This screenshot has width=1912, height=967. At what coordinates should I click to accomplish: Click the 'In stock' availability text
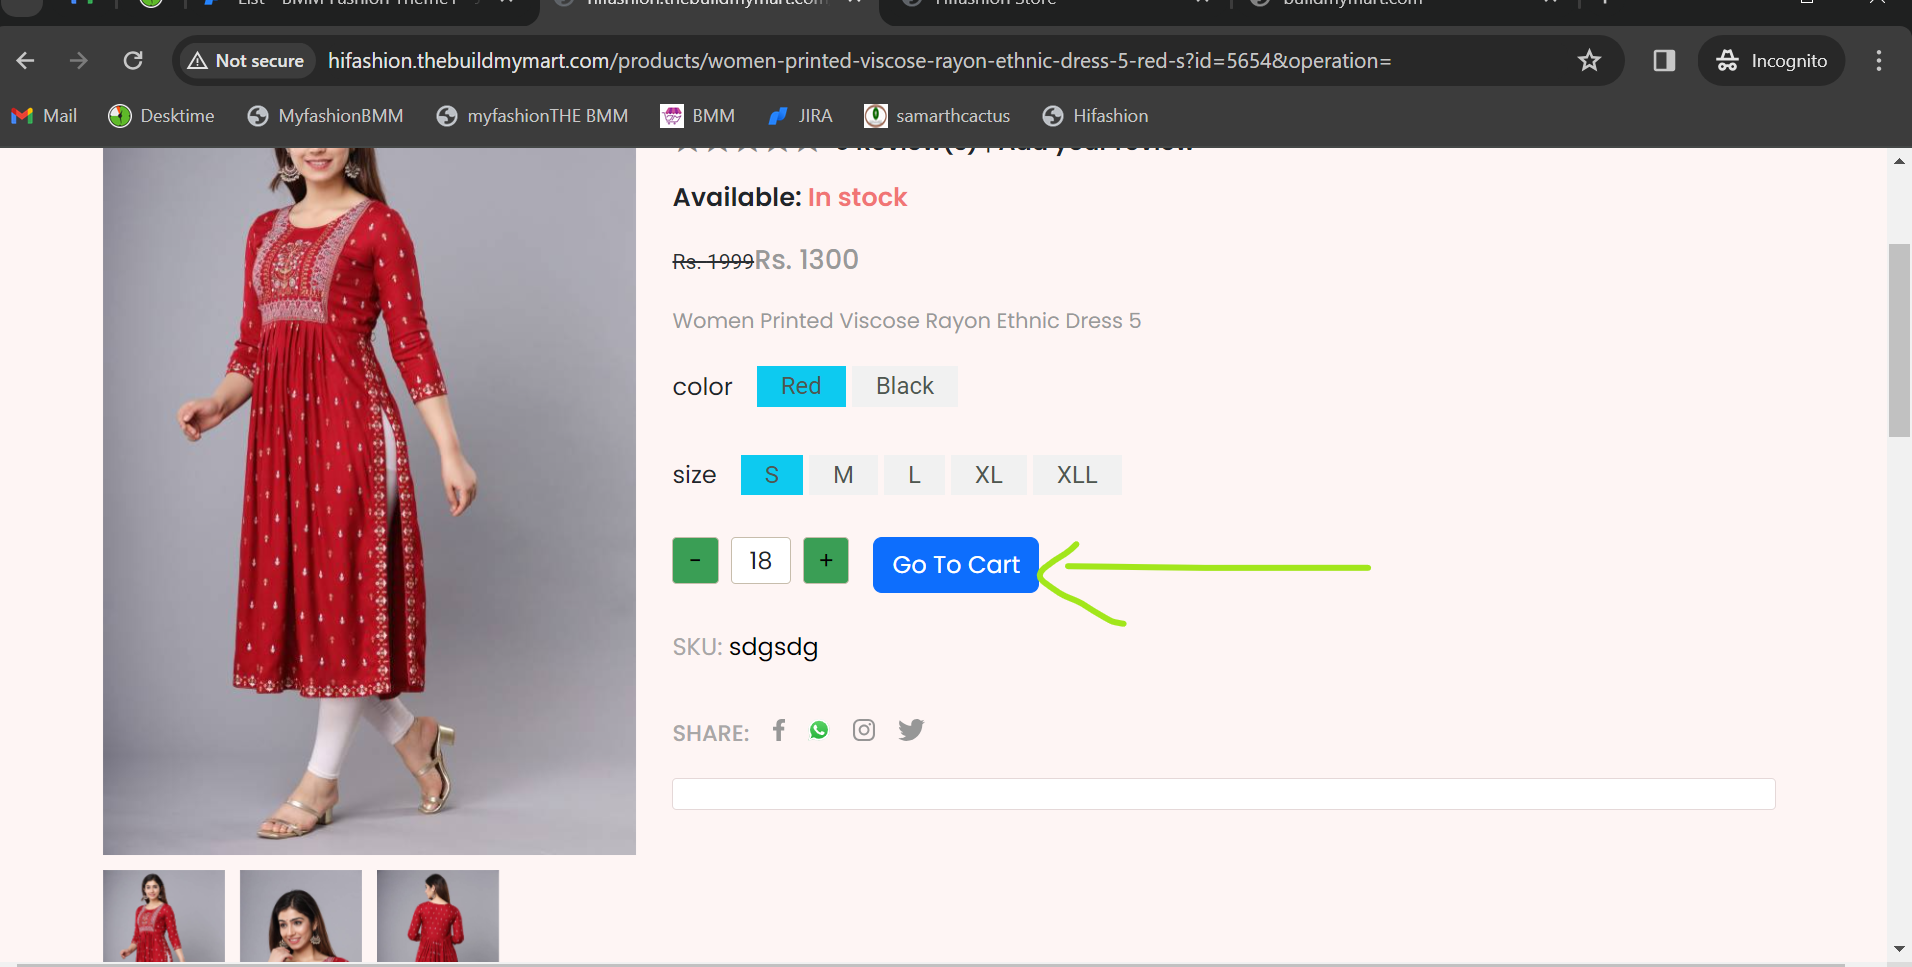[x=857, y=197]
